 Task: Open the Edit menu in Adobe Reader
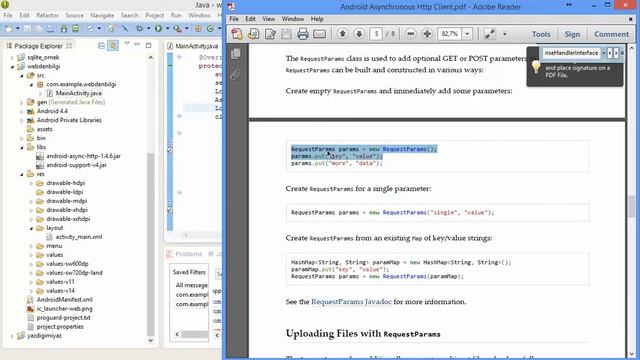coord(250,19)
